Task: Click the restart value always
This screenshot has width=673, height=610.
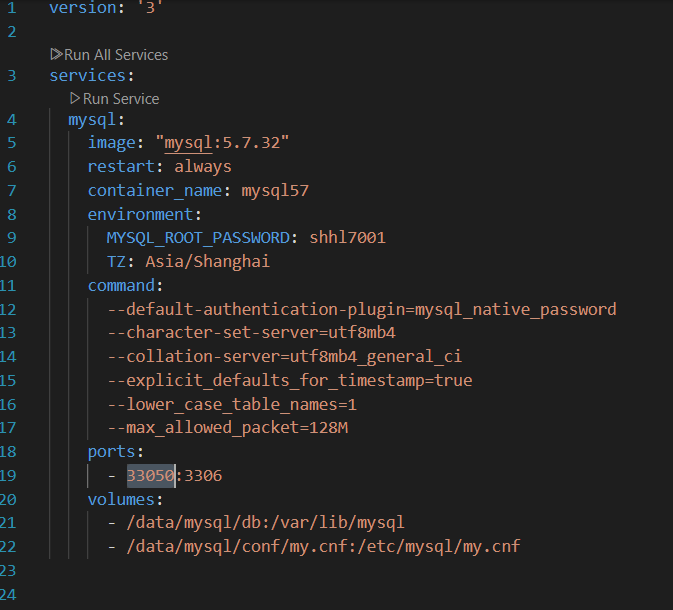Action: (x=203, y=166)
